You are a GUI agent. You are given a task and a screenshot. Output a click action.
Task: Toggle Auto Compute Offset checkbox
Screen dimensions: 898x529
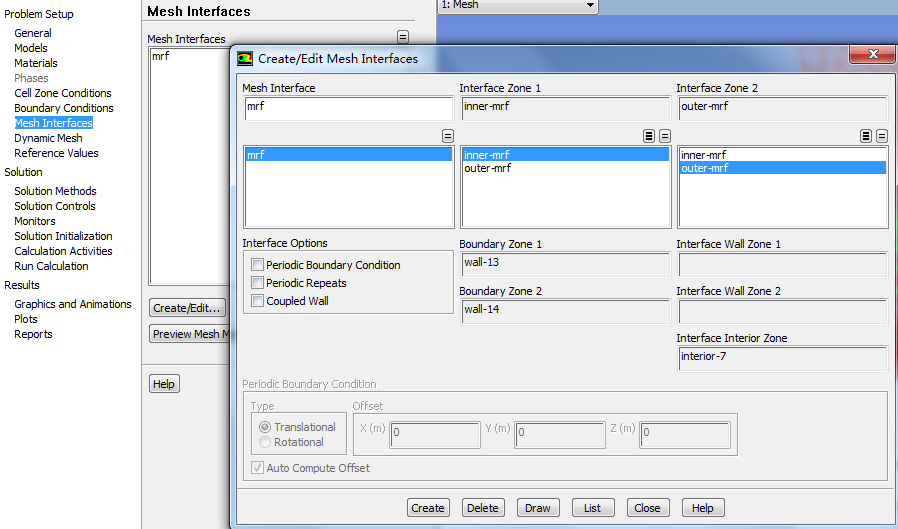click(258, 468)
